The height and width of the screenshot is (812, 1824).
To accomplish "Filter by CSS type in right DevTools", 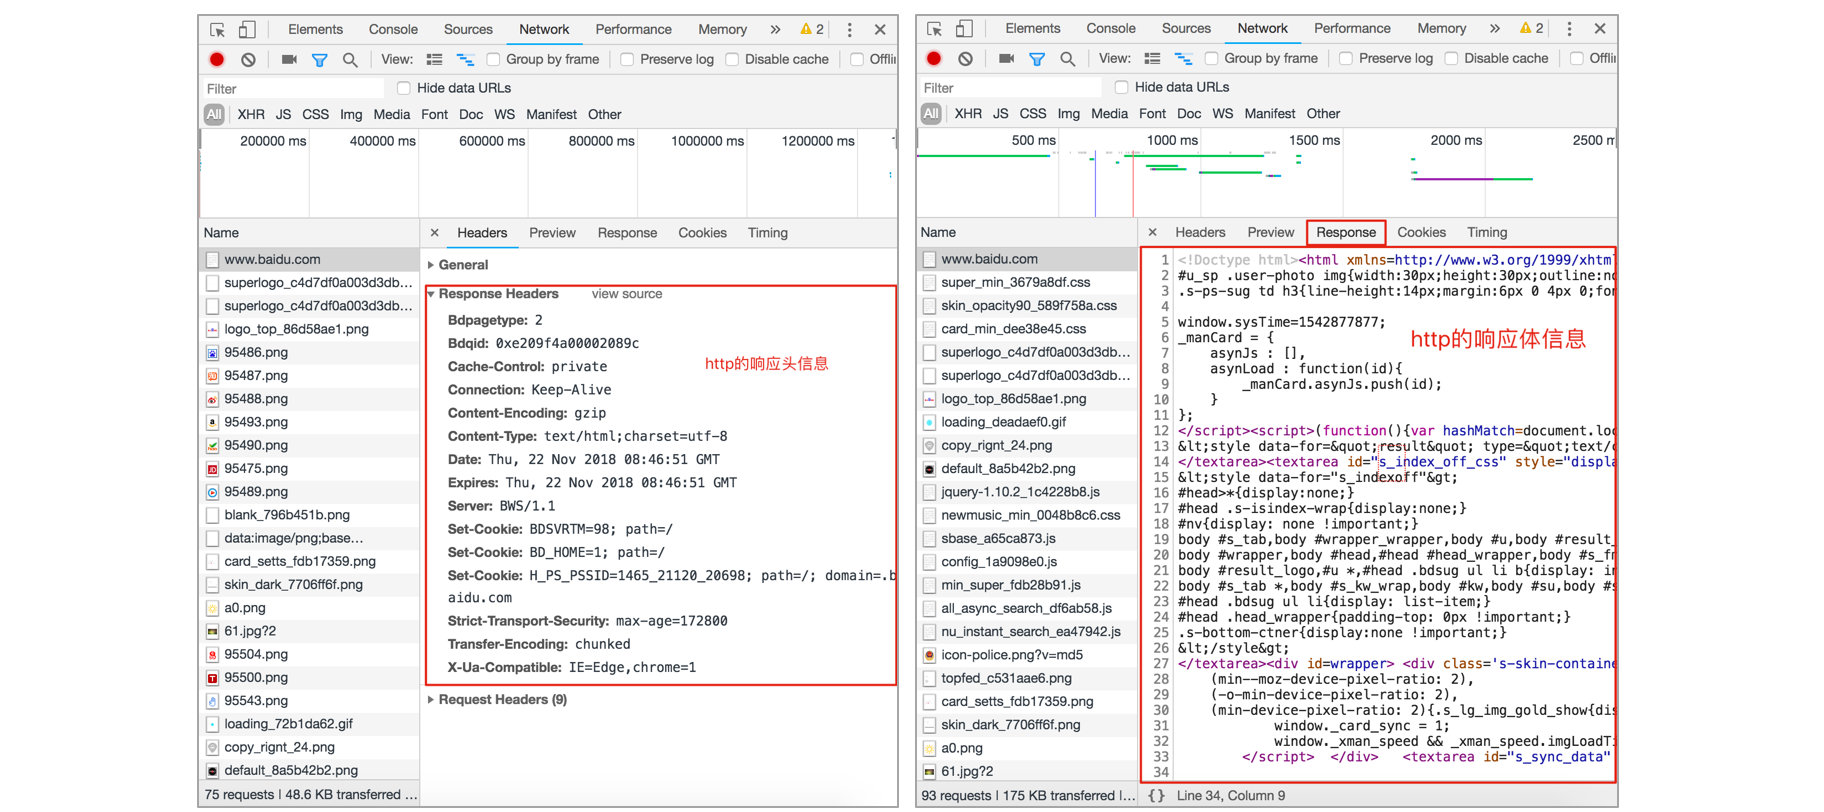I will pos(1033,114).
